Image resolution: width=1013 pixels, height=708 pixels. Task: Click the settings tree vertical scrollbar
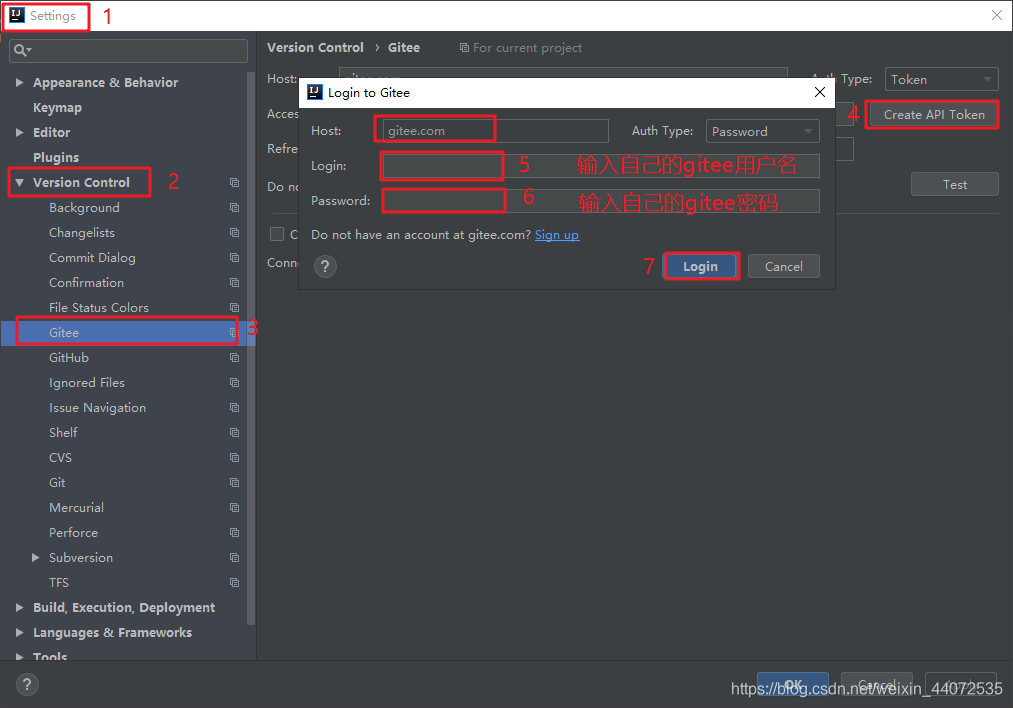(x=251, y=349)
